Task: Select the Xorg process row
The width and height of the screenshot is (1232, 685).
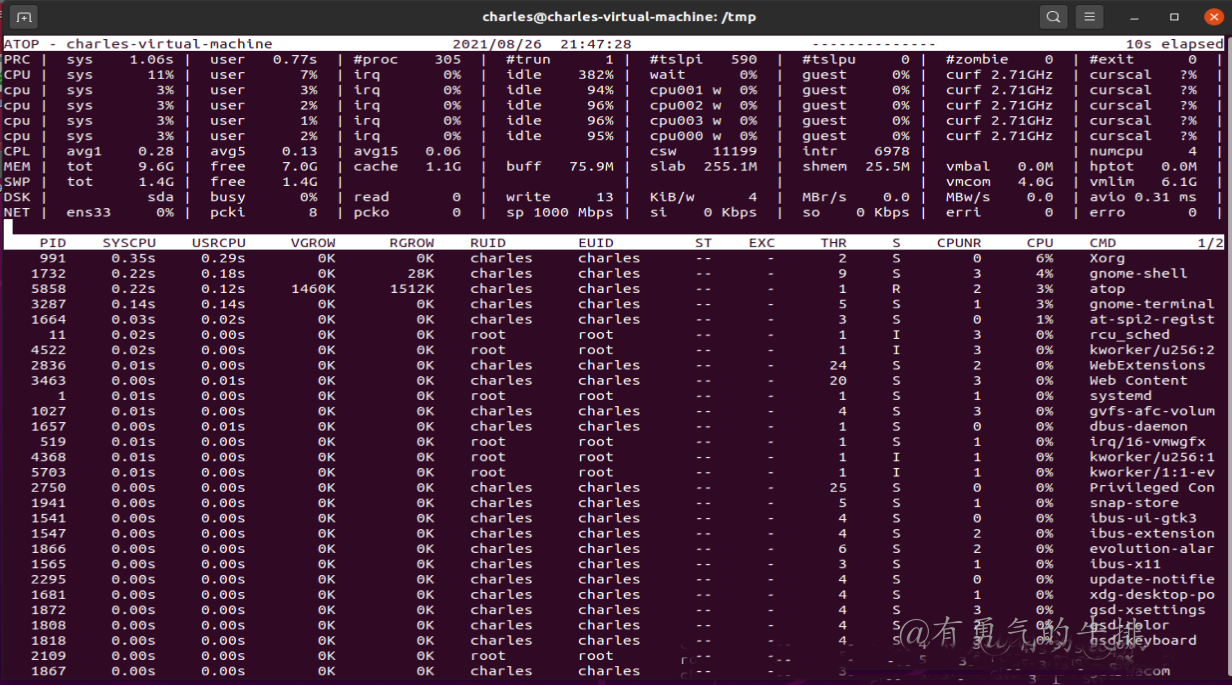Action: tap(614, 258)
